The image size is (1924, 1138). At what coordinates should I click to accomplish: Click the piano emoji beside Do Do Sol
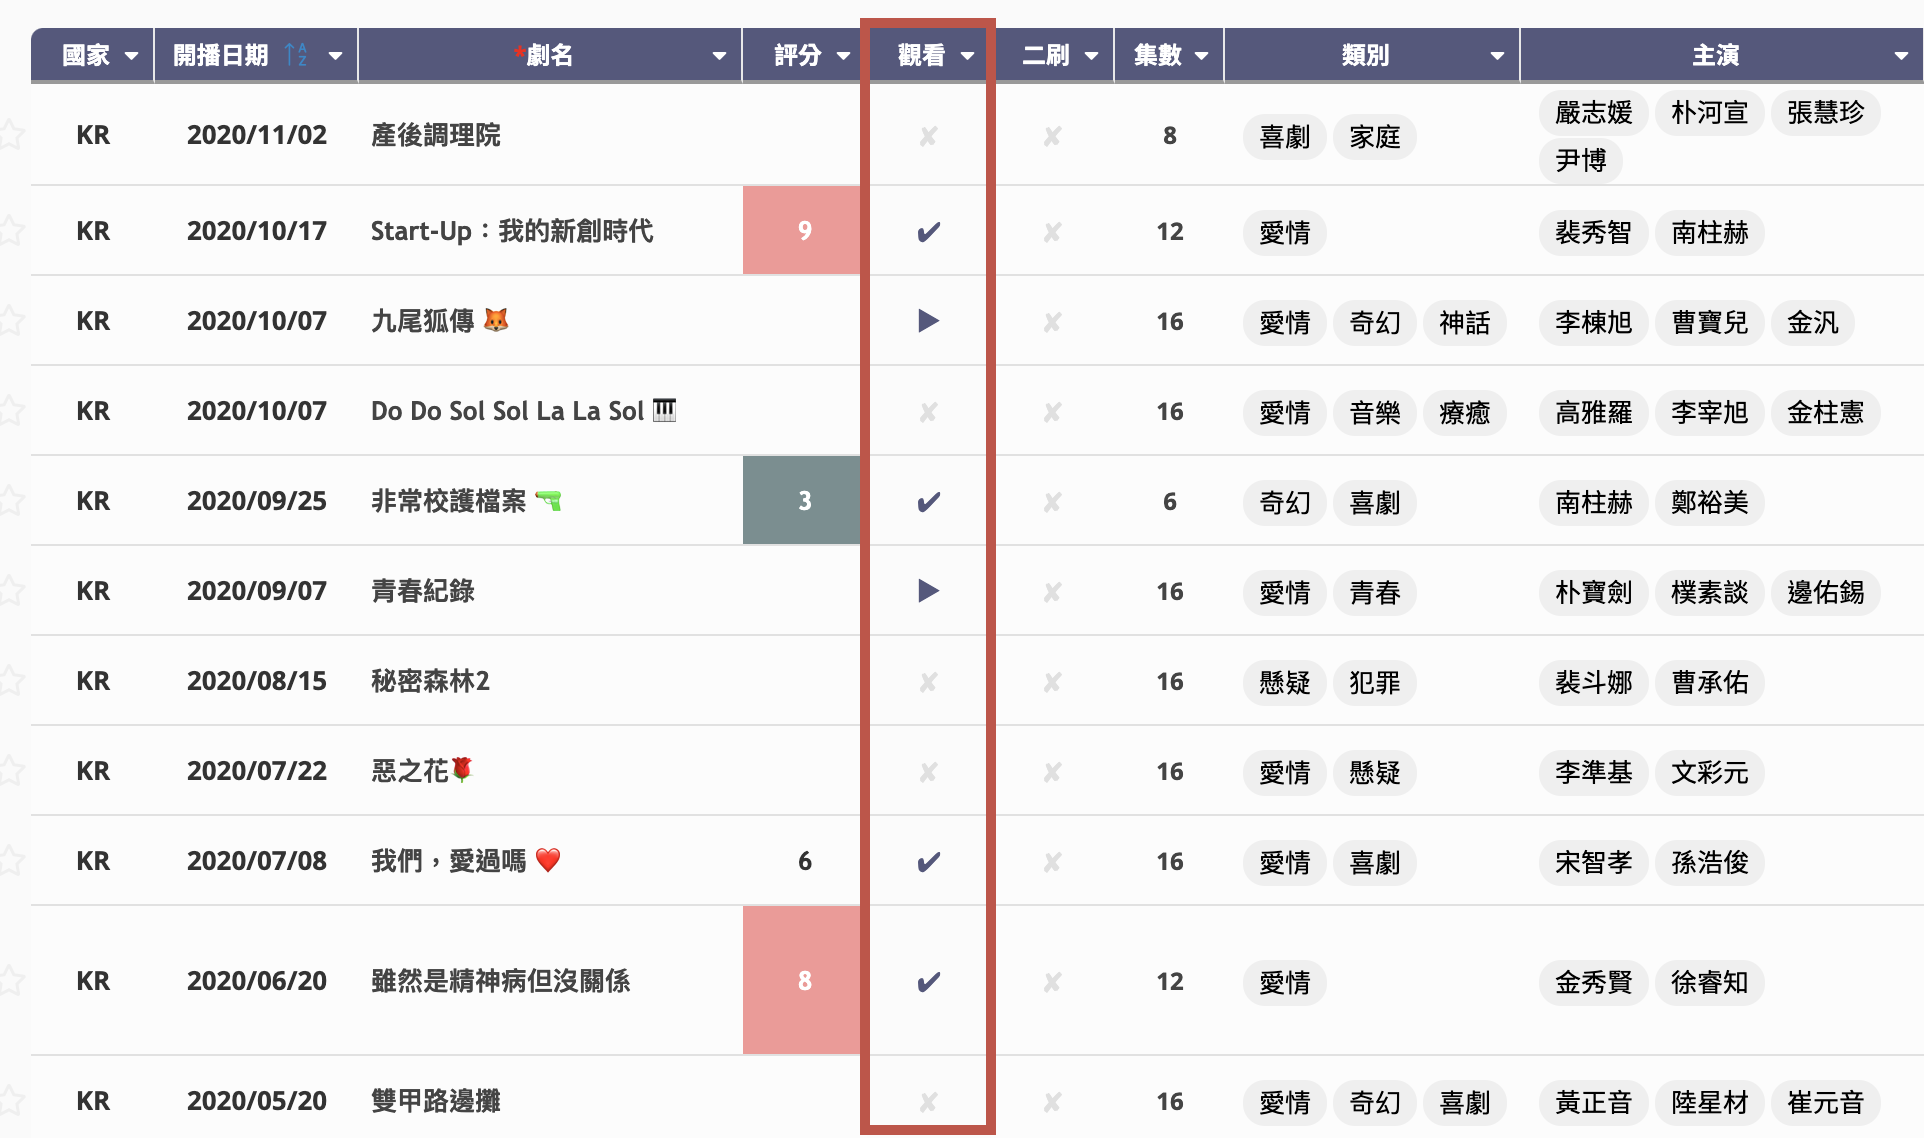pos(665,410)
